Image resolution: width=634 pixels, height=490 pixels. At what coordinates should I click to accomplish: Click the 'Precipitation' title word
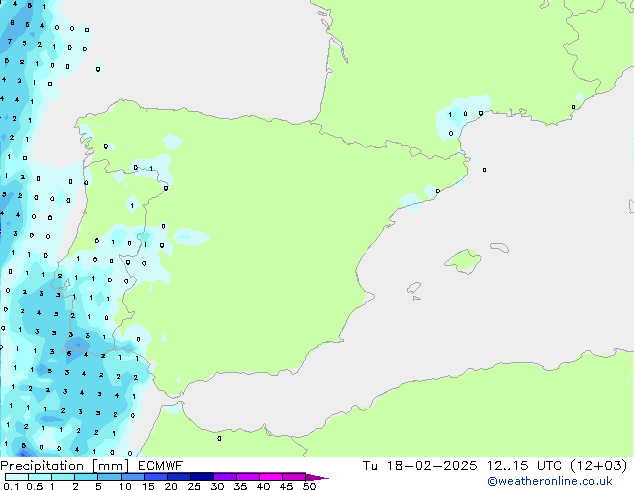[x=42, y=466]
